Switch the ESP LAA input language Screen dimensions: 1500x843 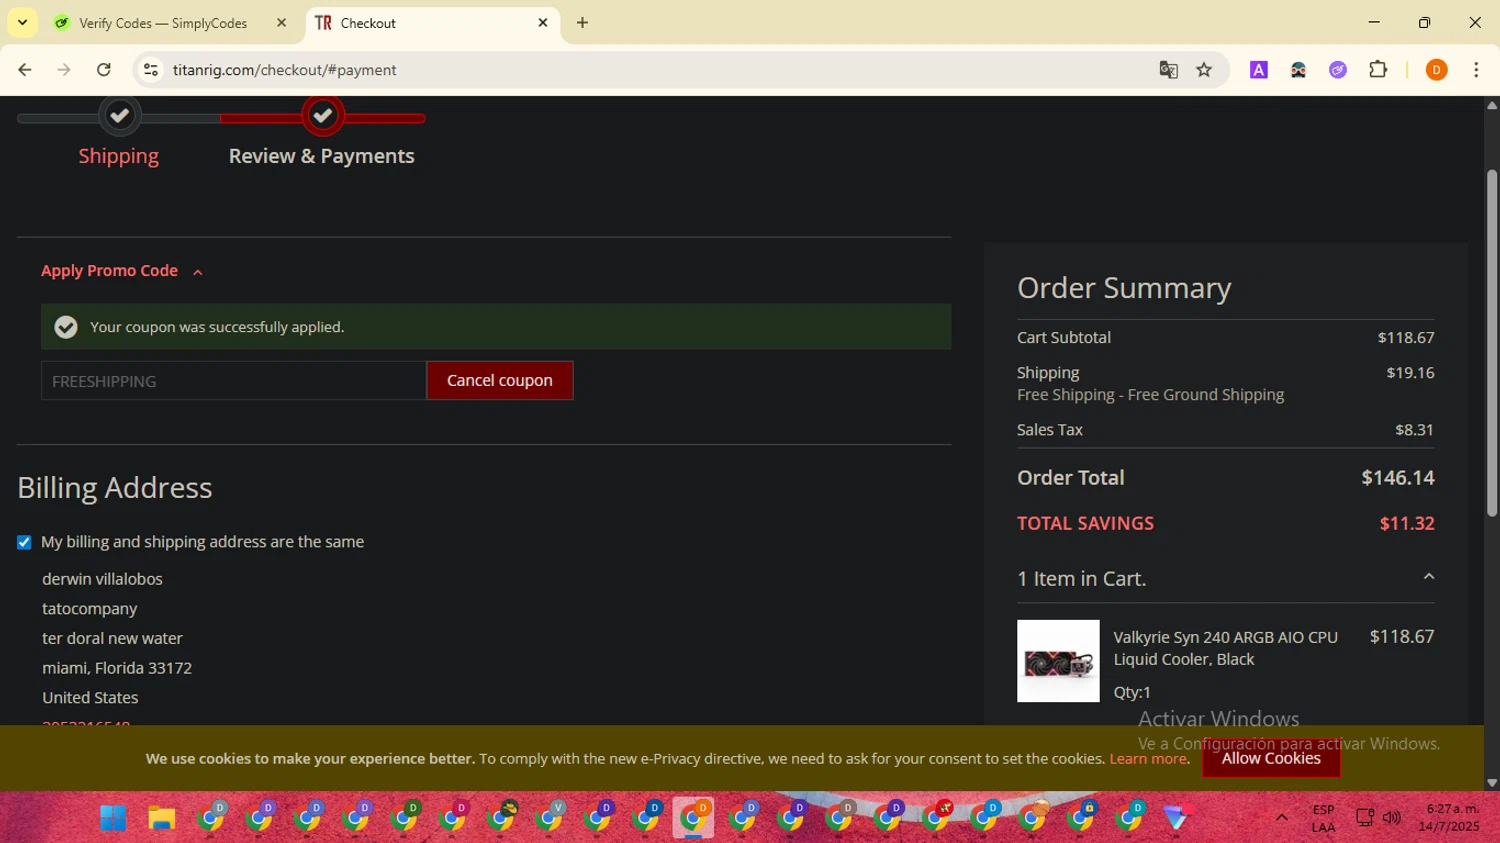[x=1323, y=818]
